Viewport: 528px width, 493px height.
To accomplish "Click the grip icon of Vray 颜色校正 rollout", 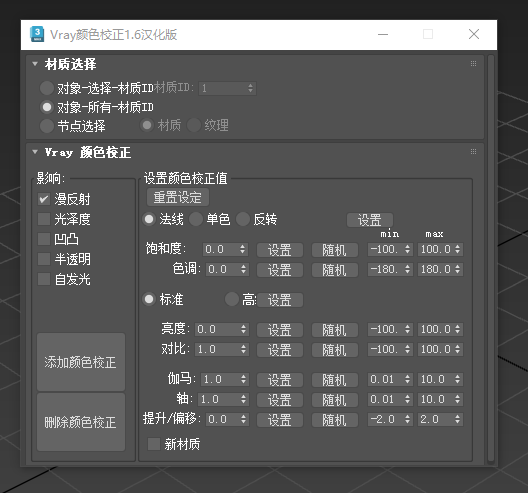I will coord(473,152).
